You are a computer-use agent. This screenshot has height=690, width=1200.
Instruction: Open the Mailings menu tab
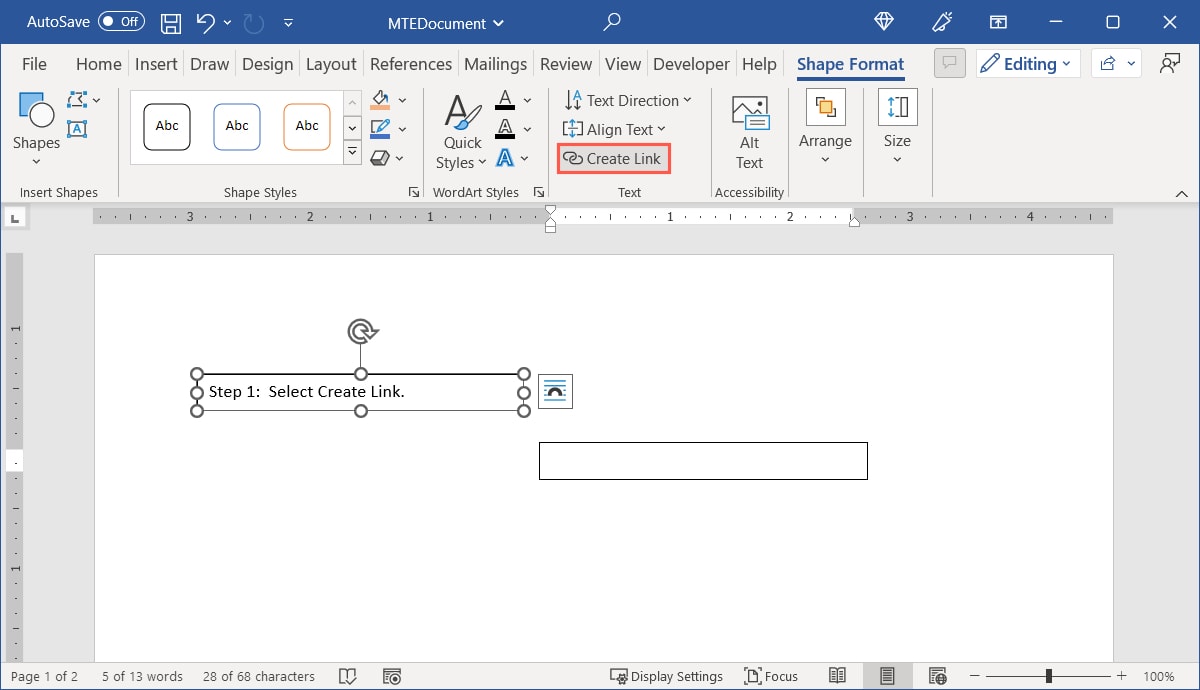495,63
